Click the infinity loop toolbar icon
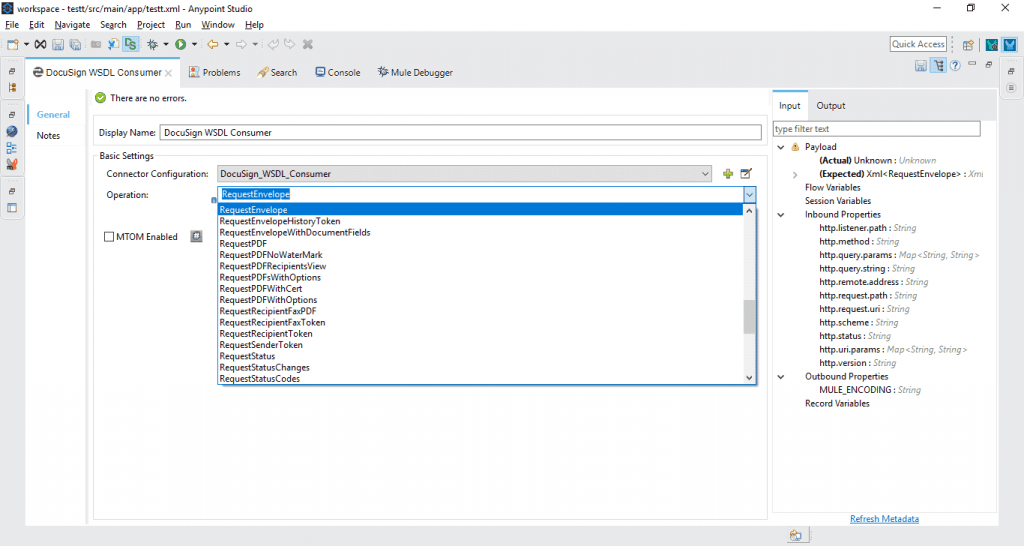This screenshot has height=546, width=1024. [x=40, y=44]
